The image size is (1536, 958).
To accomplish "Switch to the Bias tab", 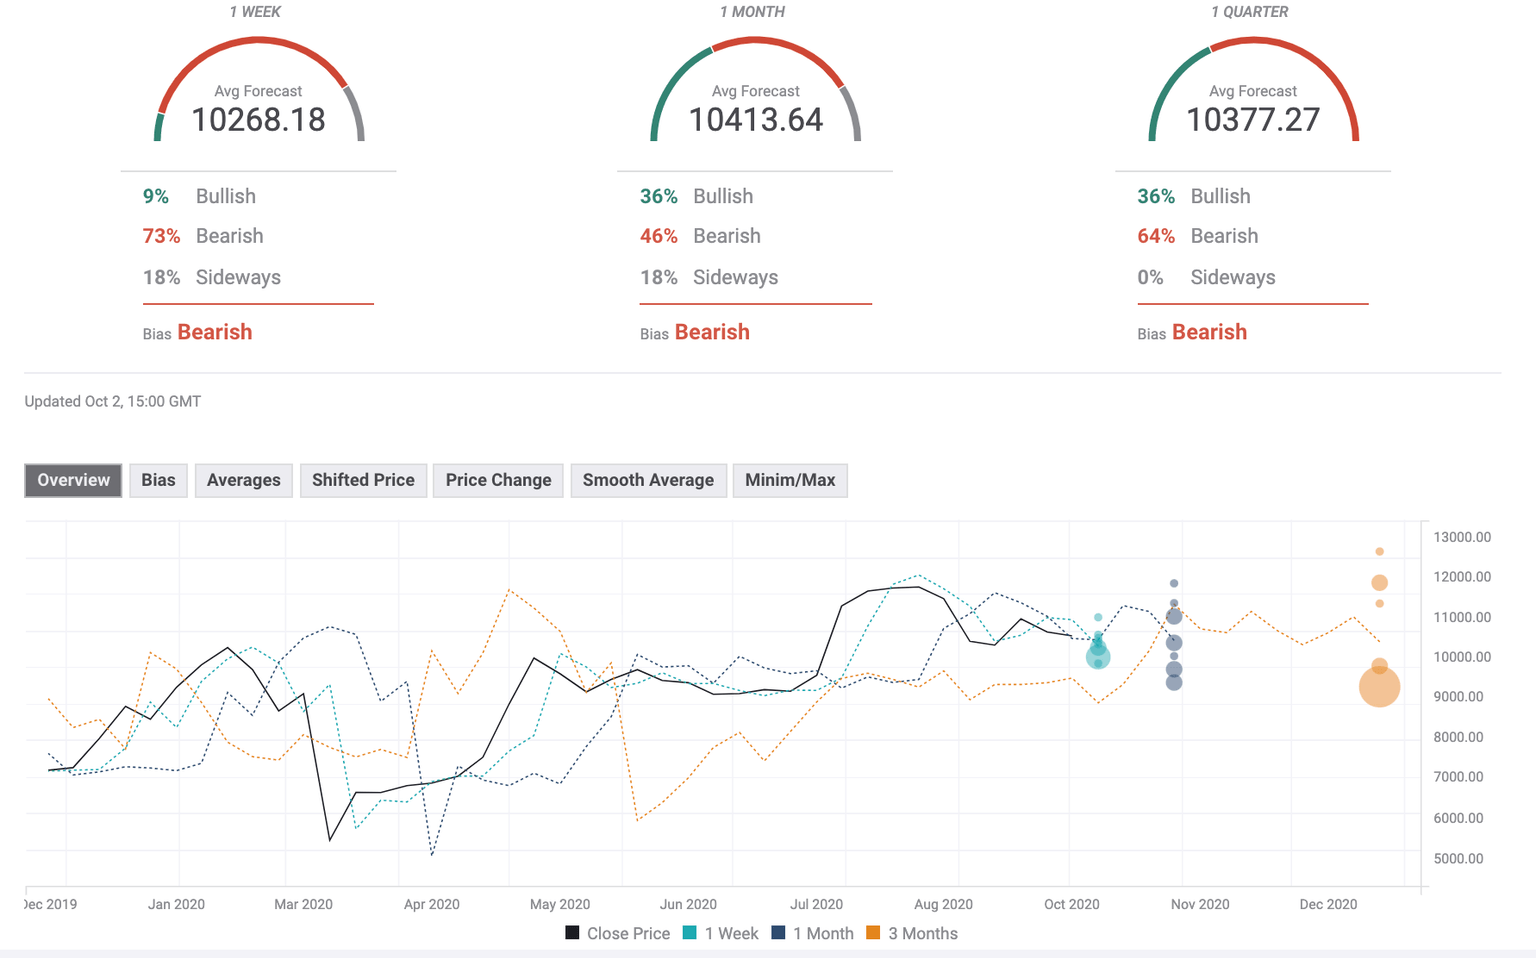I will pyautogui.click(x=158, y=480).
